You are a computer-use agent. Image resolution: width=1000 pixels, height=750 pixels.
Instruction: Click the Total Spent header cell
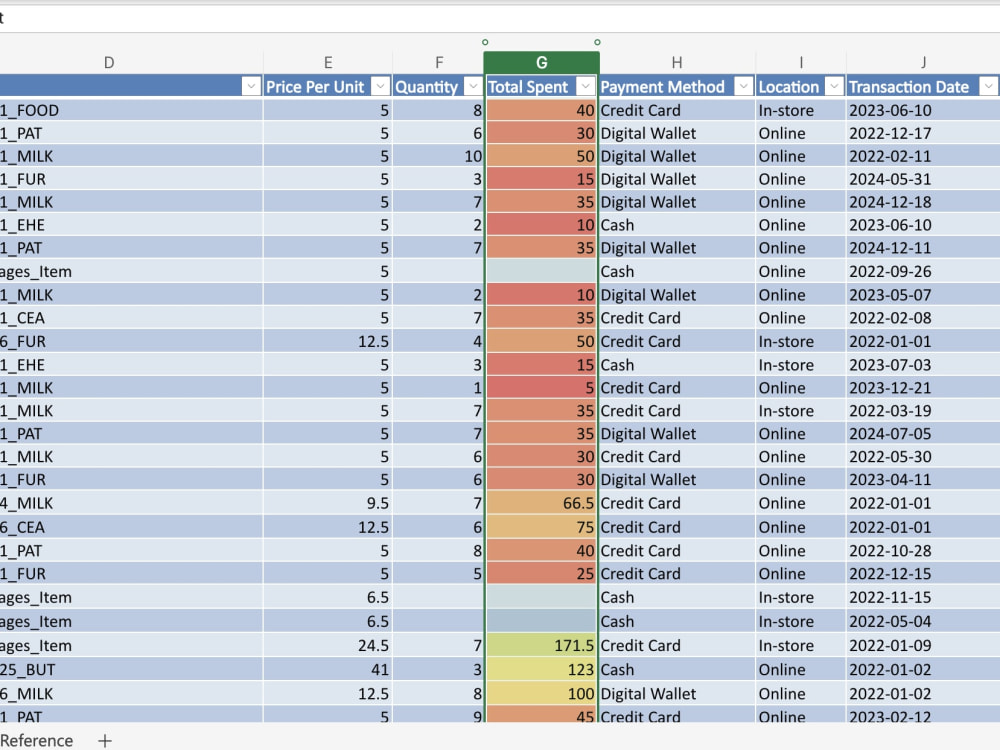541,87
